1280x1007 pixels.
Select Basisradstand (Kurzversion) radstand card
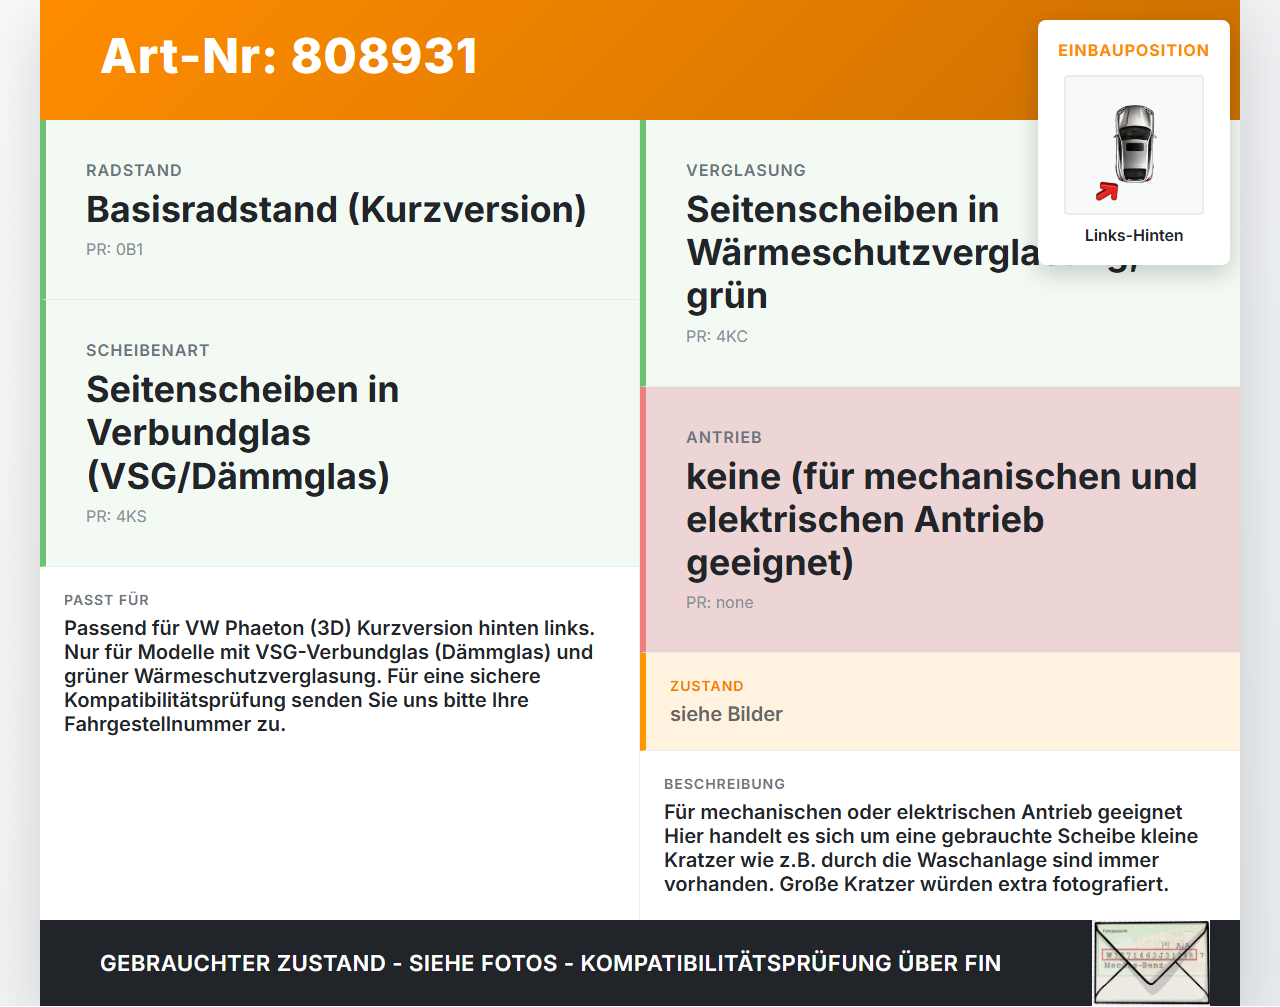pyautogui.click(x=340, y=210)
